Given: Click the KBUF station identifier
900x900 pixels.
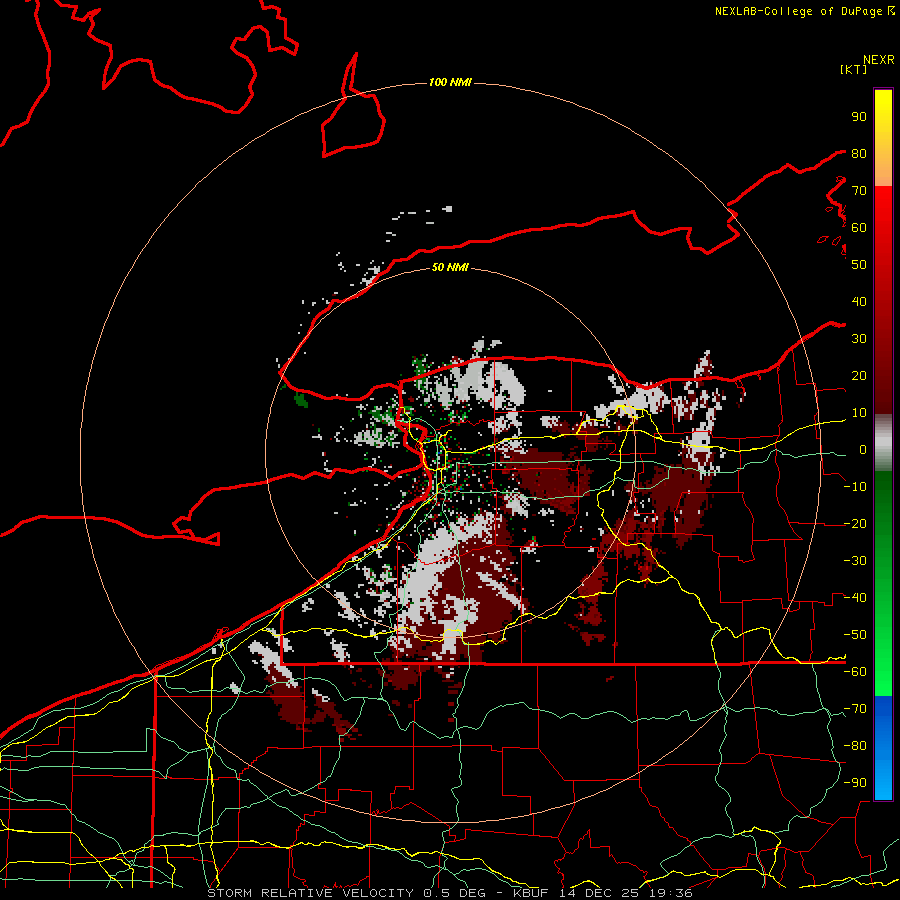Looking at the screenshot, I should coord(531,893).
